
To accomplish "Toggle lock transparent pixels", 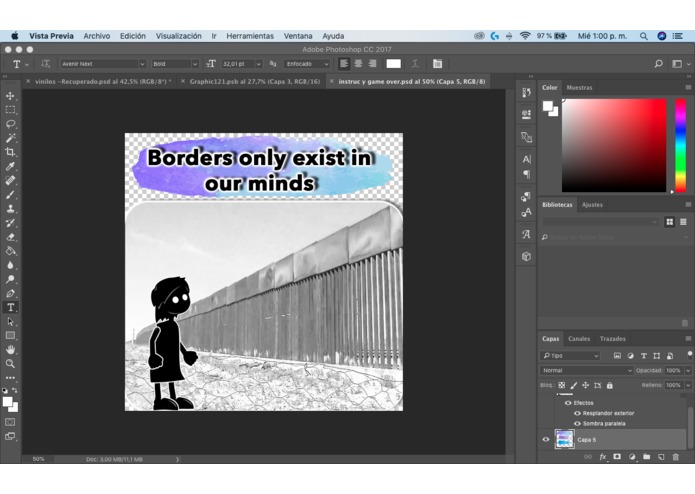I will point(562,385).
